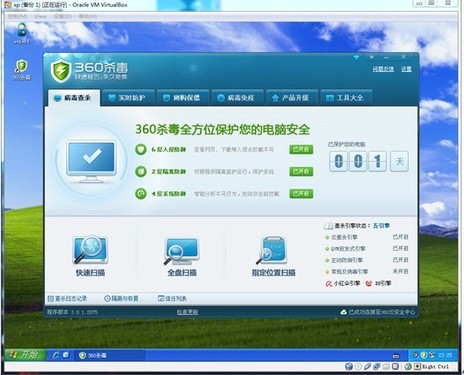This screenshot has width=464, height=375.
Task: Click VirtualBox mouse integration status icon
Action: coord(408,367)
